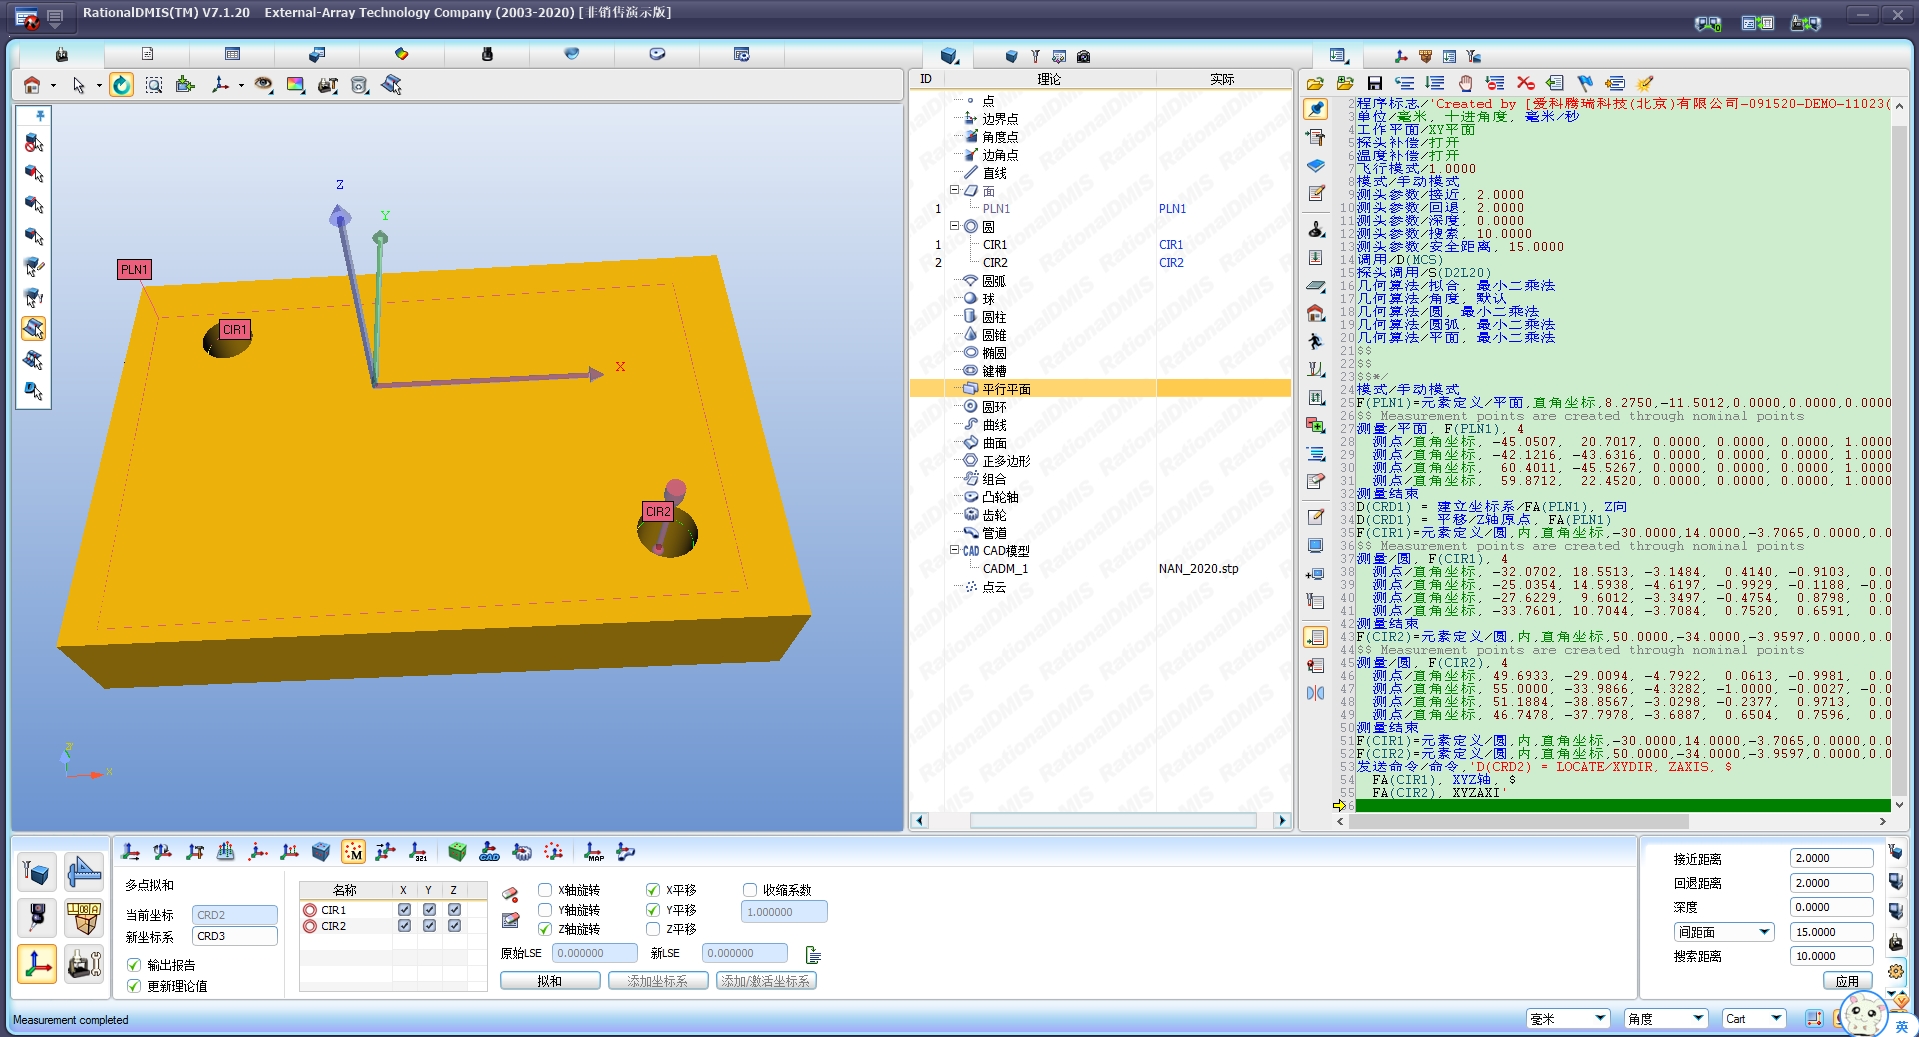Open the settings window gear tab
1919x1037 pixels.
742,54
